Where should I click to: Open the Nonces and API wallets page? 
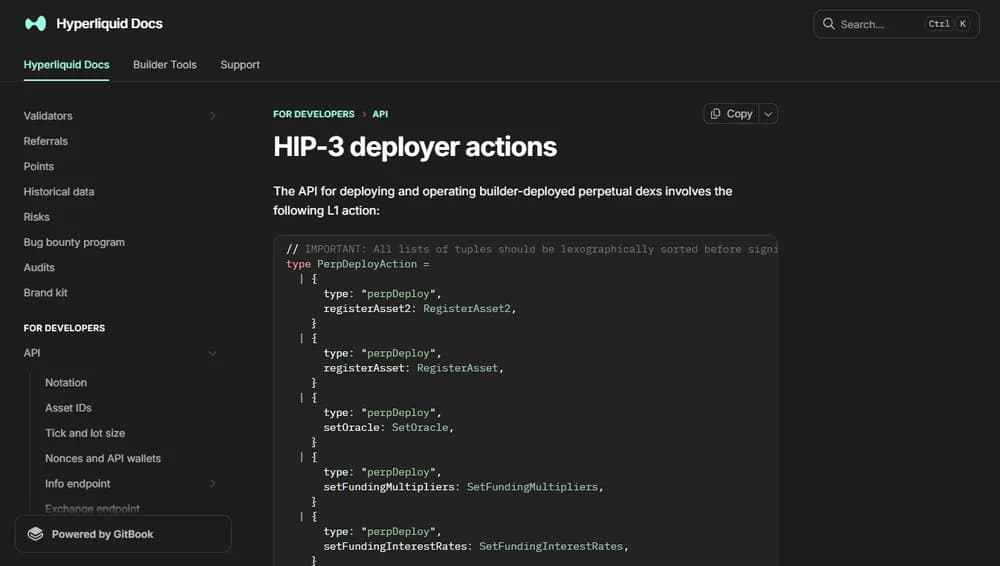pyautogui.click(x=103, y=458)
